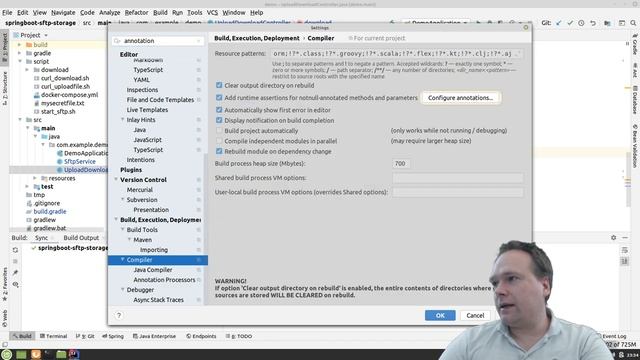Open the terminal from the taskbar
The image size is (640, 360).
coord(48,354)
